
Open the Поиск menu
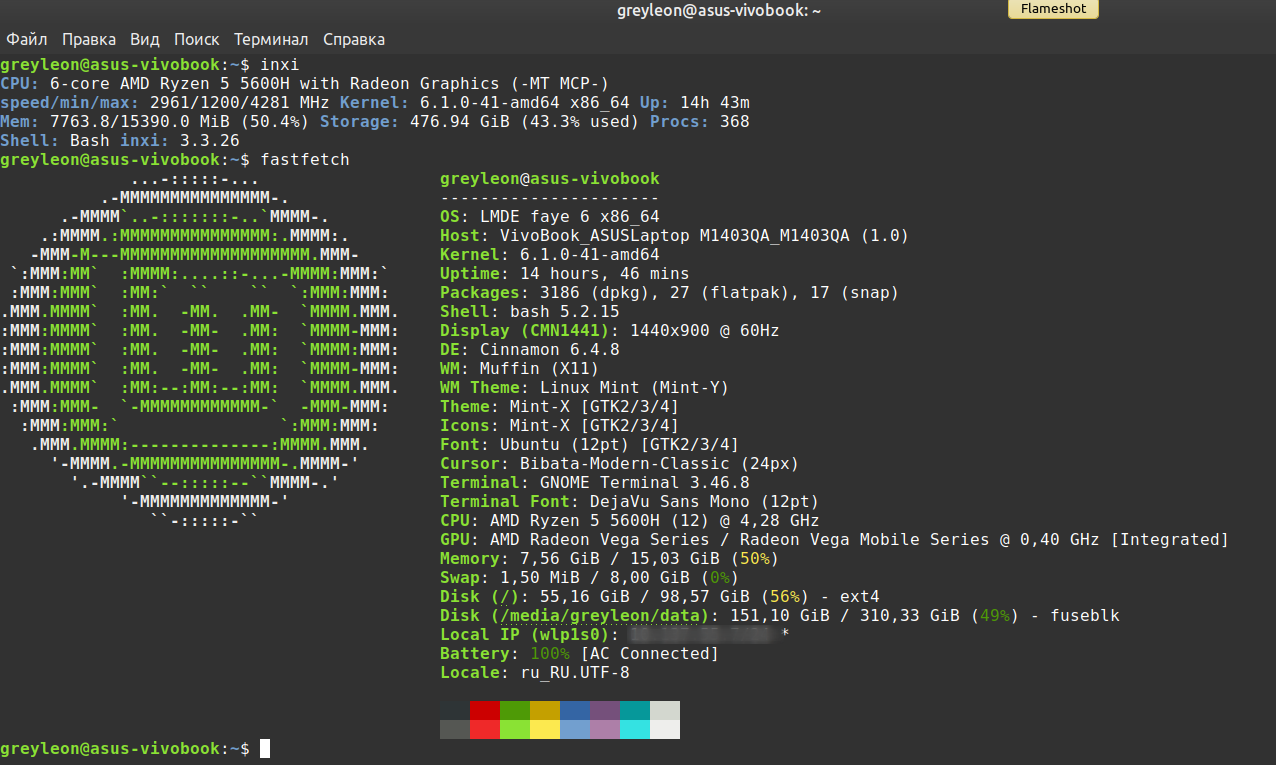coord(196,40)
